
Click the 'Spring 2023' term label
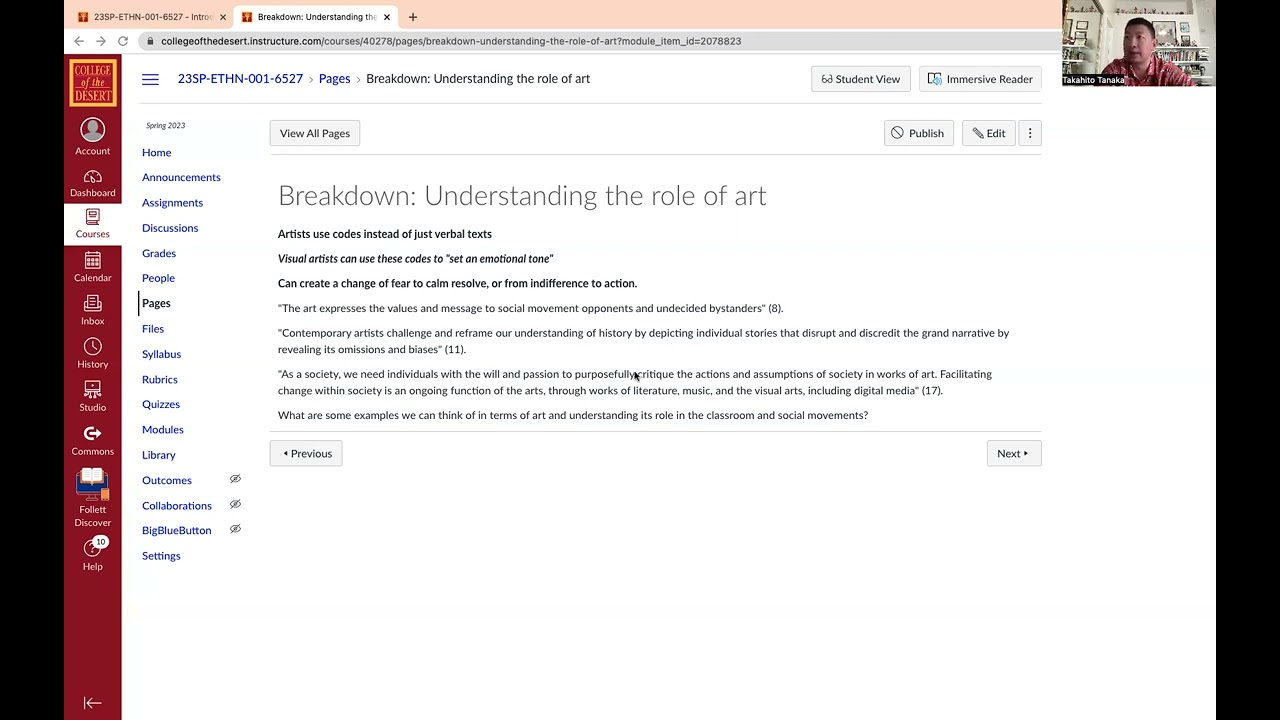165,126
